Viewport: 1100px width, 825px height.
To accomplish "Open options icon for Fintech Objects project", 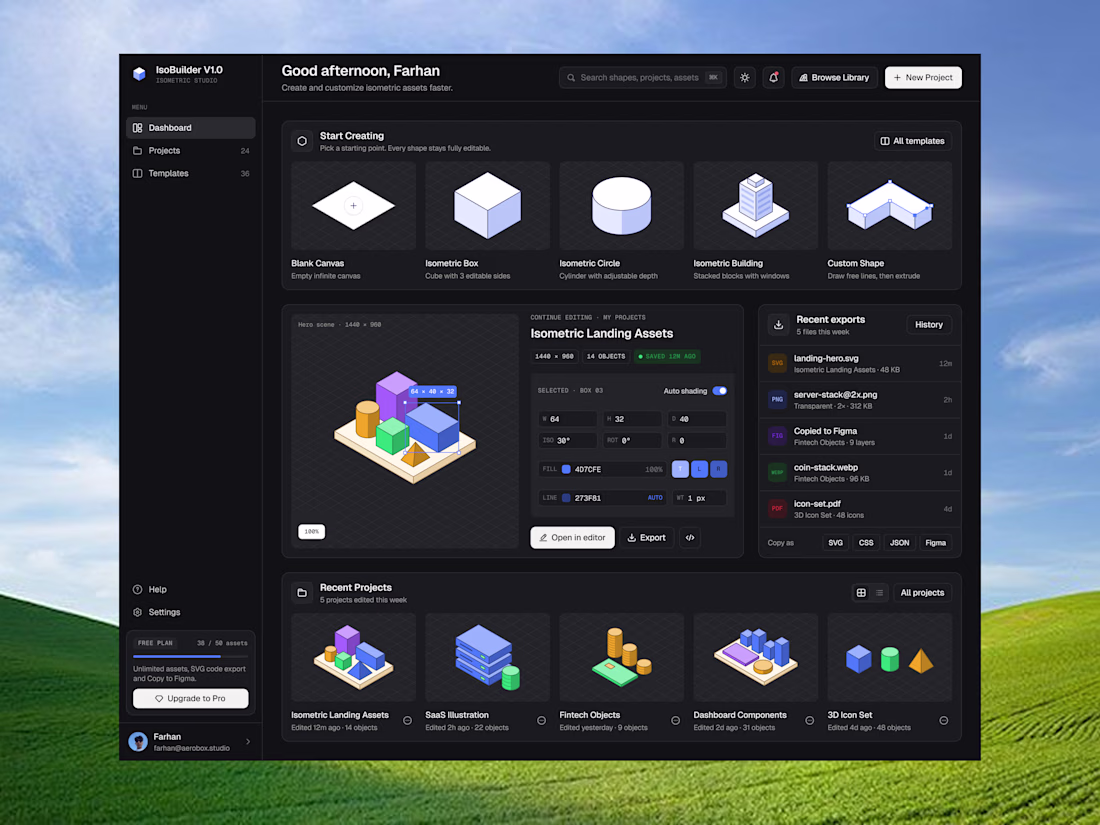I will tap(676, 720).
